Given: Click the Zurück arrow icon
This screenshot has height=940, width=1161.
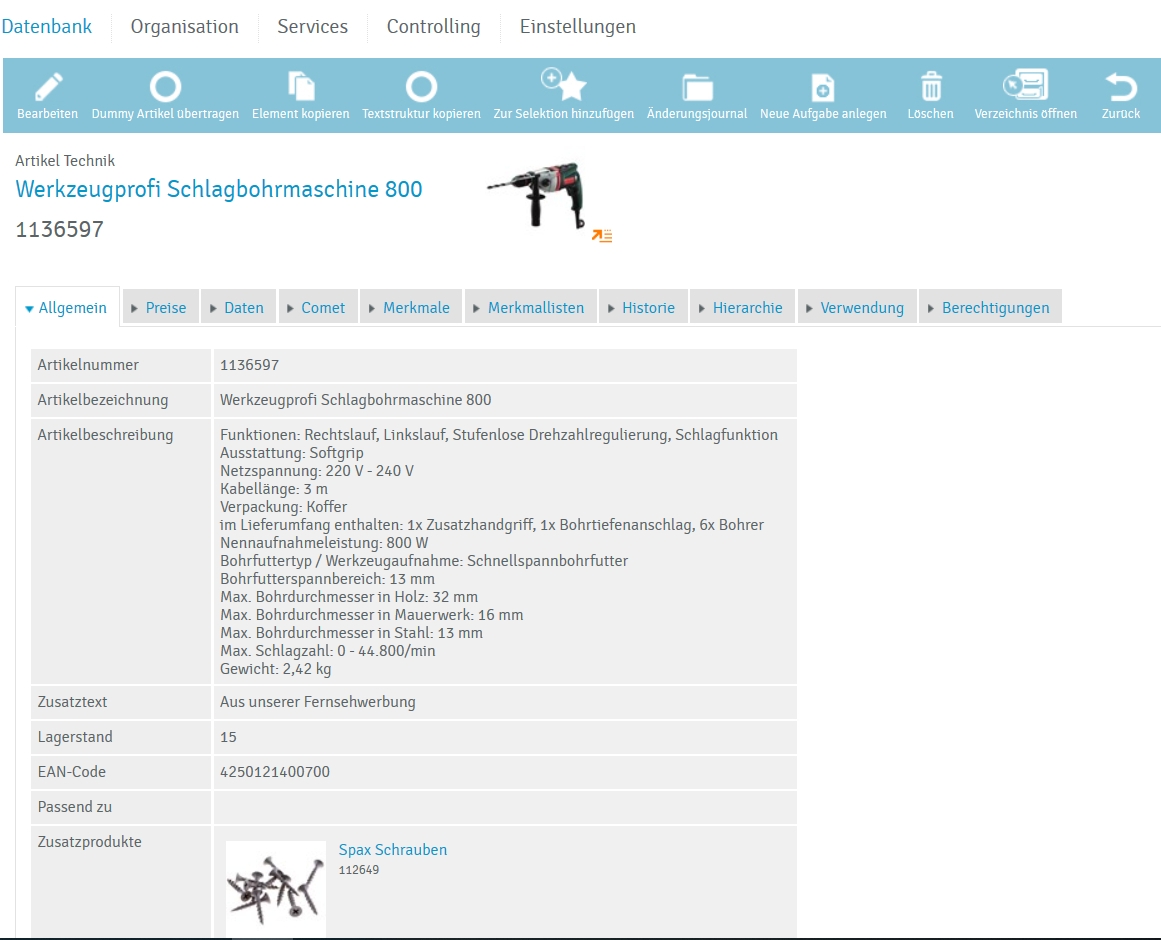Looking at the screenshot, I should click(x=1121, y=87).
